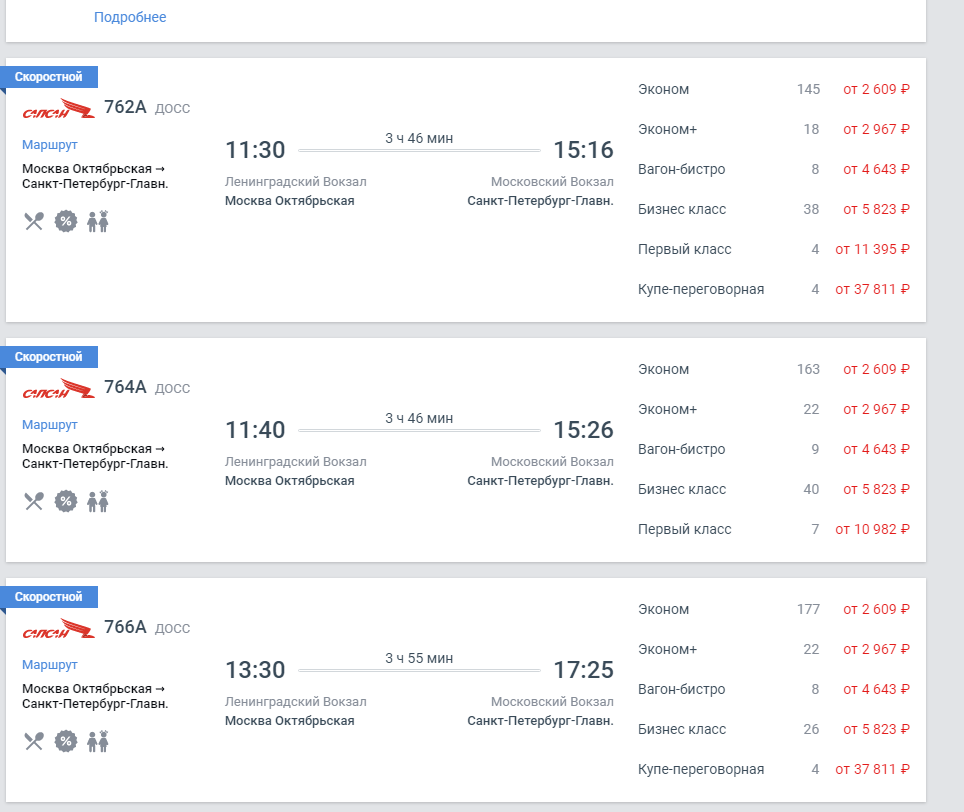Select Купе-переговорная on train 762А for 37 811 ₽
The image size is (964, 812).
coord(773,289)
